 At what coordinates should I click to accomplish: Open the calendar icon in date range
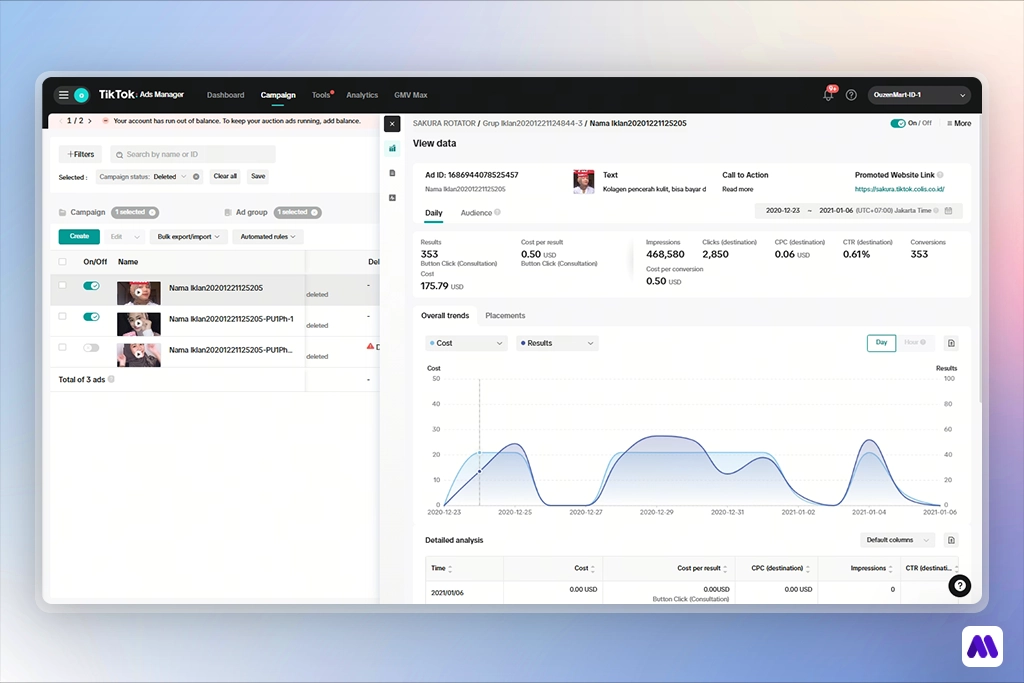[x=948, y=211]
